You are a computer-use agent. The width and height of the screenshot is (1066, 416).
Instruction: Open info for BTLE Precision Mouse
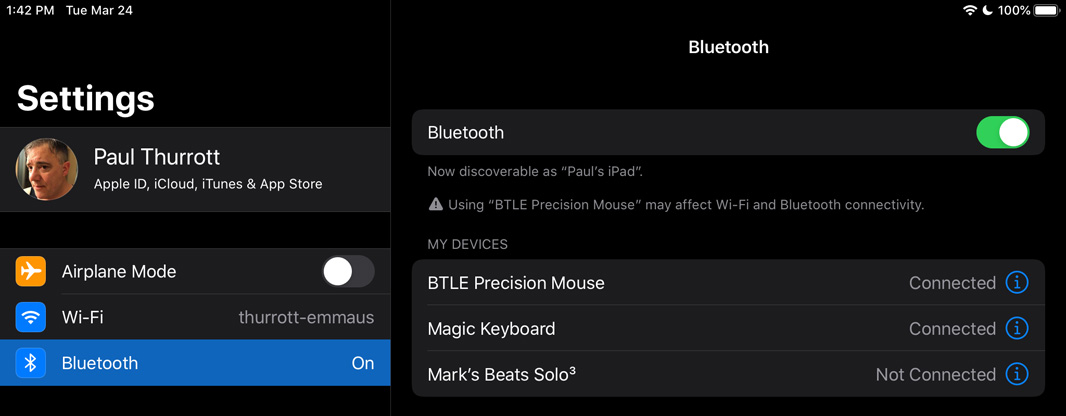click(x=1016, y=283)
